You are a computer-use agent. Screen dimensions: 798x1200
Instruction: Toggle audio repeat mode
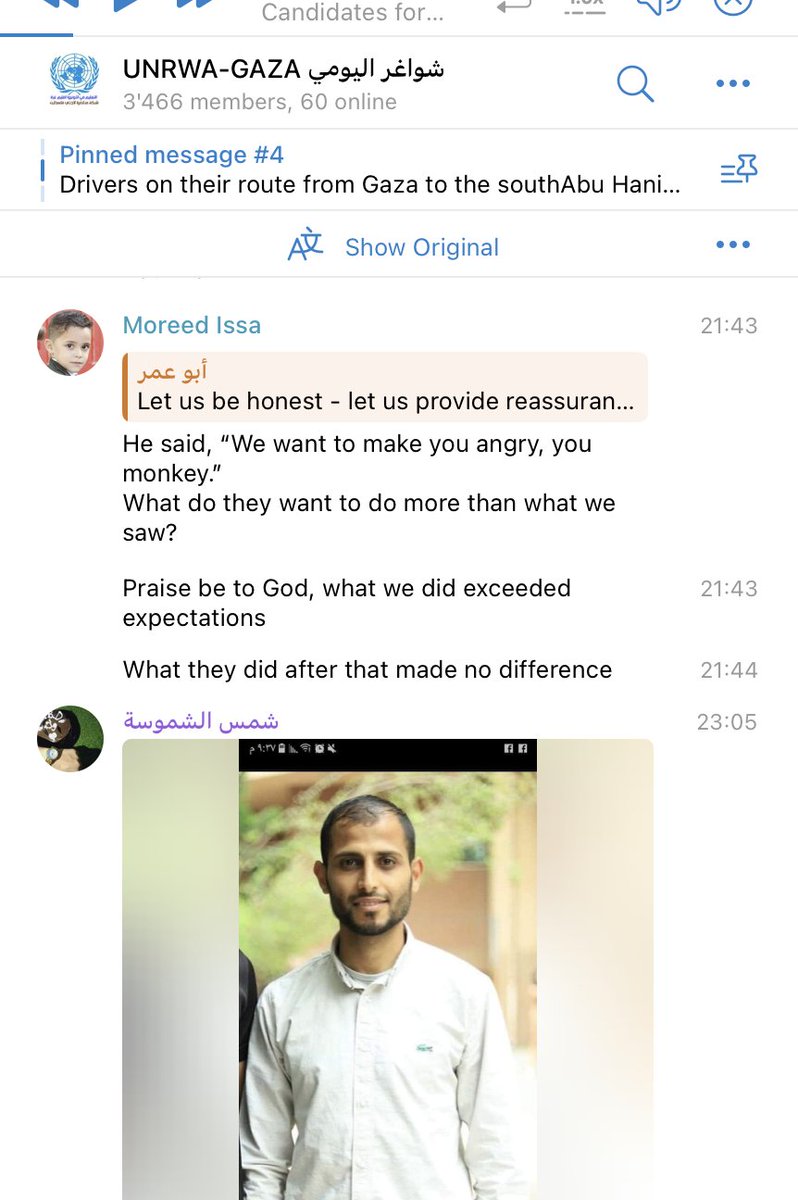[x=513, y=6]
